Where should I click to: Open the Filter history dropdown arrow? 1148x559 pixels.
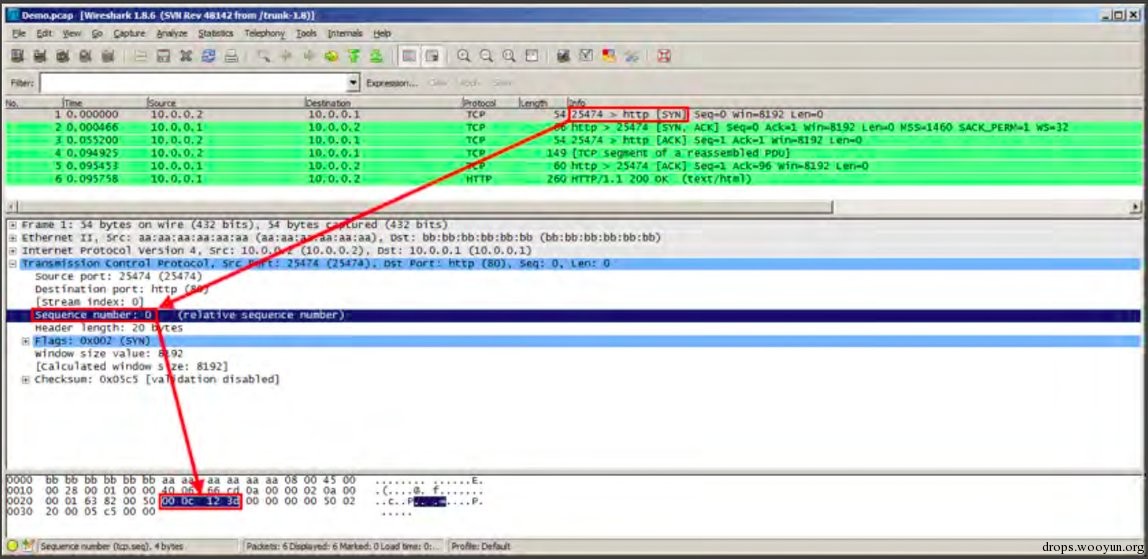click(x=354, y=83)
